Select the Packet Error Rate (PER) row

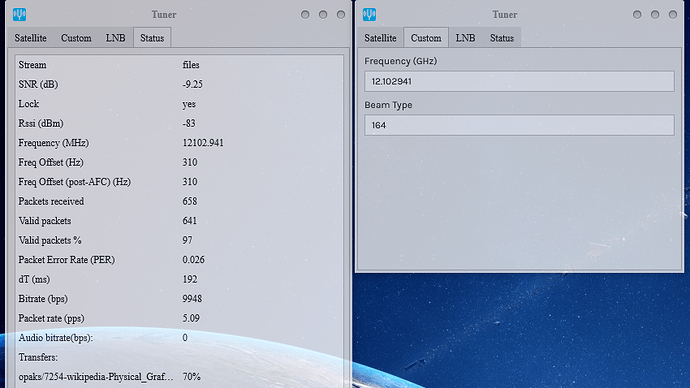click(x=180, y=260)
